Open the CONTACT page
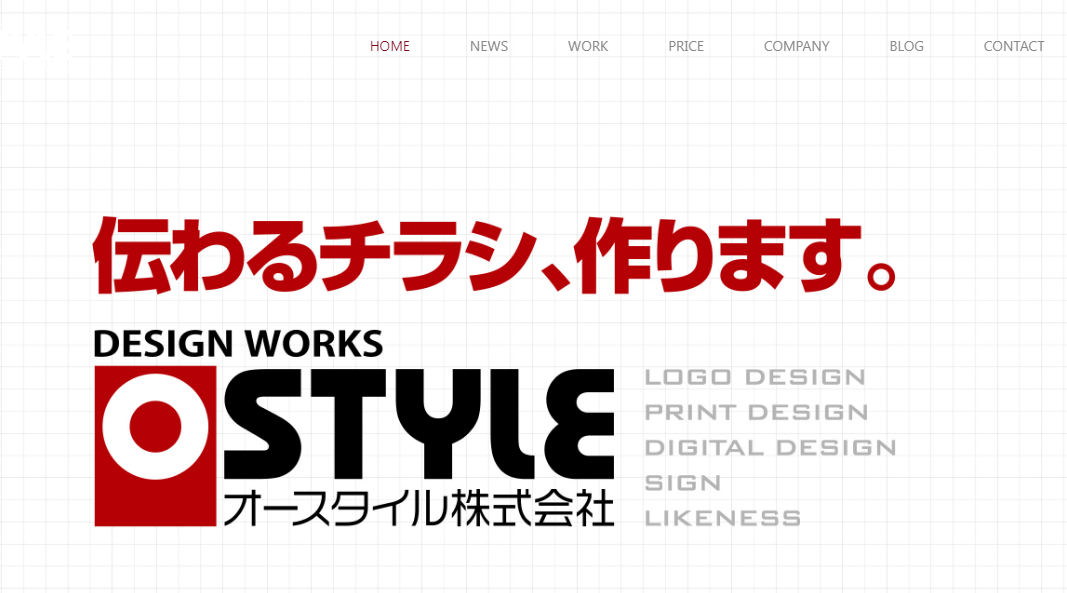The height and width of the screenshot is (593, 1067). point(1013,46)
